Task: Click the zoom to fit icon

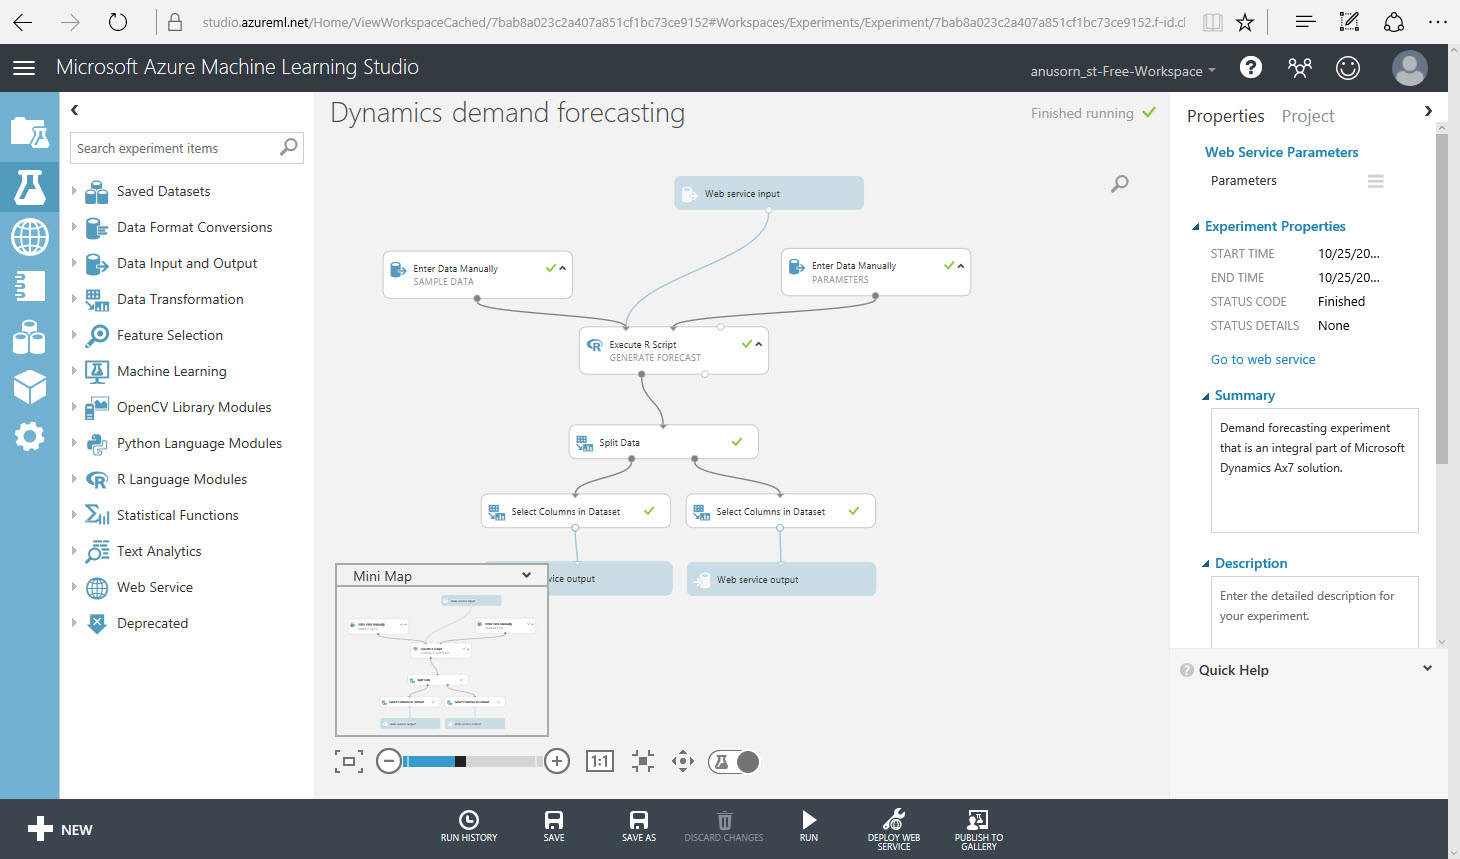Action: 348,762
